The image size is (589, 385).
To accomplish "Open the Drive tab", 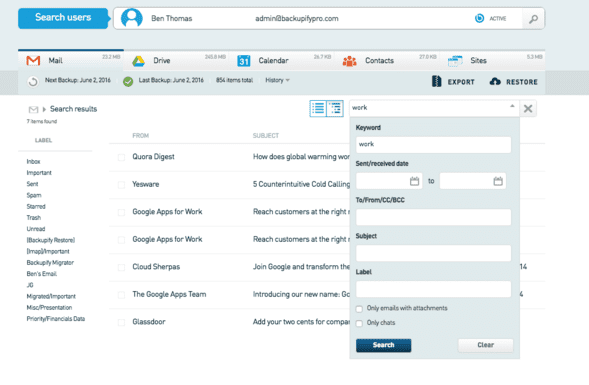I will [177, 60].
